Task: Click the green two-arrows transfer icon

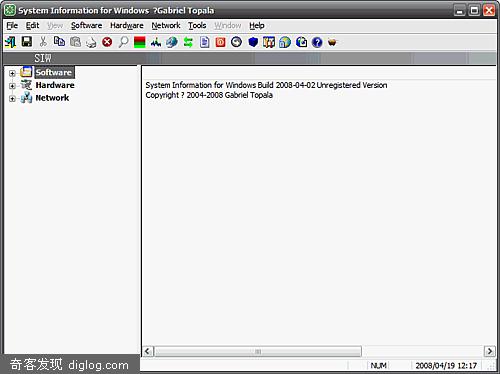Action: [188, 42]
